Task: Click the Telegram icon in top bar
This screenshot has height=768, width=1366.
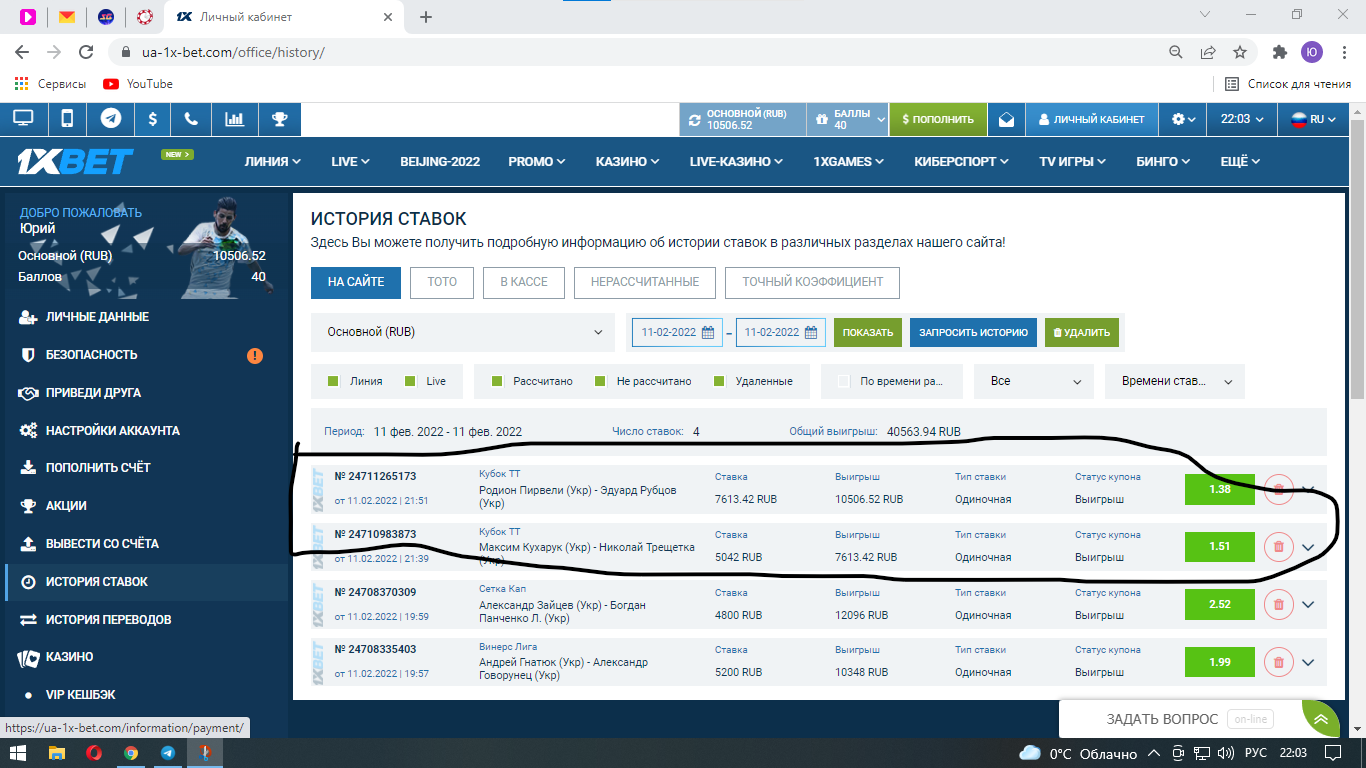Action: [x=111, y=119]
